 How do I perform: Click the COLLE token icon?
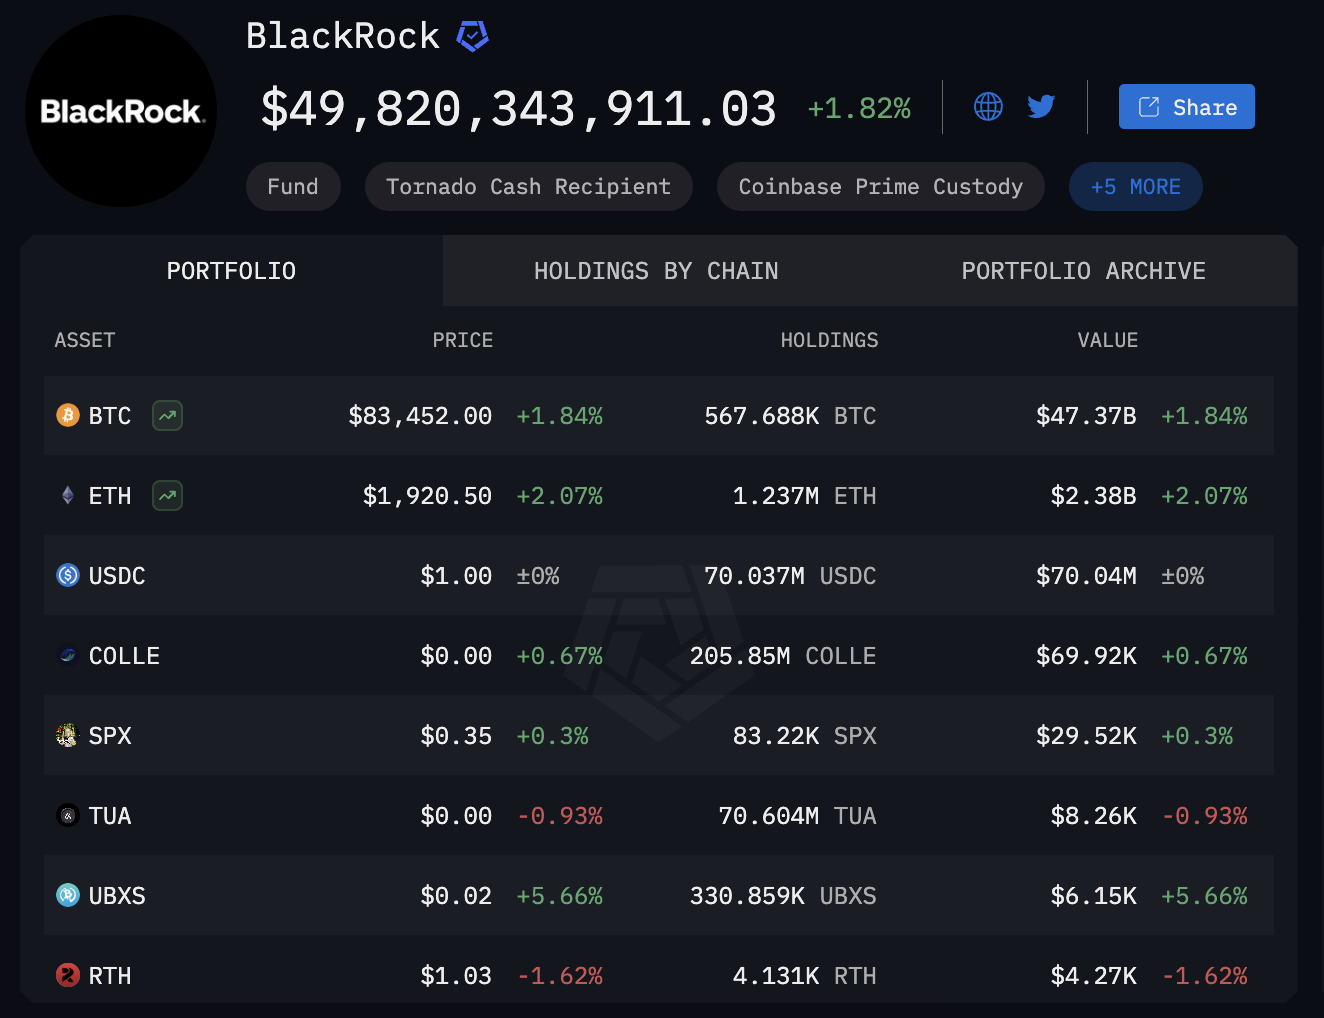(x=67, y=655)
